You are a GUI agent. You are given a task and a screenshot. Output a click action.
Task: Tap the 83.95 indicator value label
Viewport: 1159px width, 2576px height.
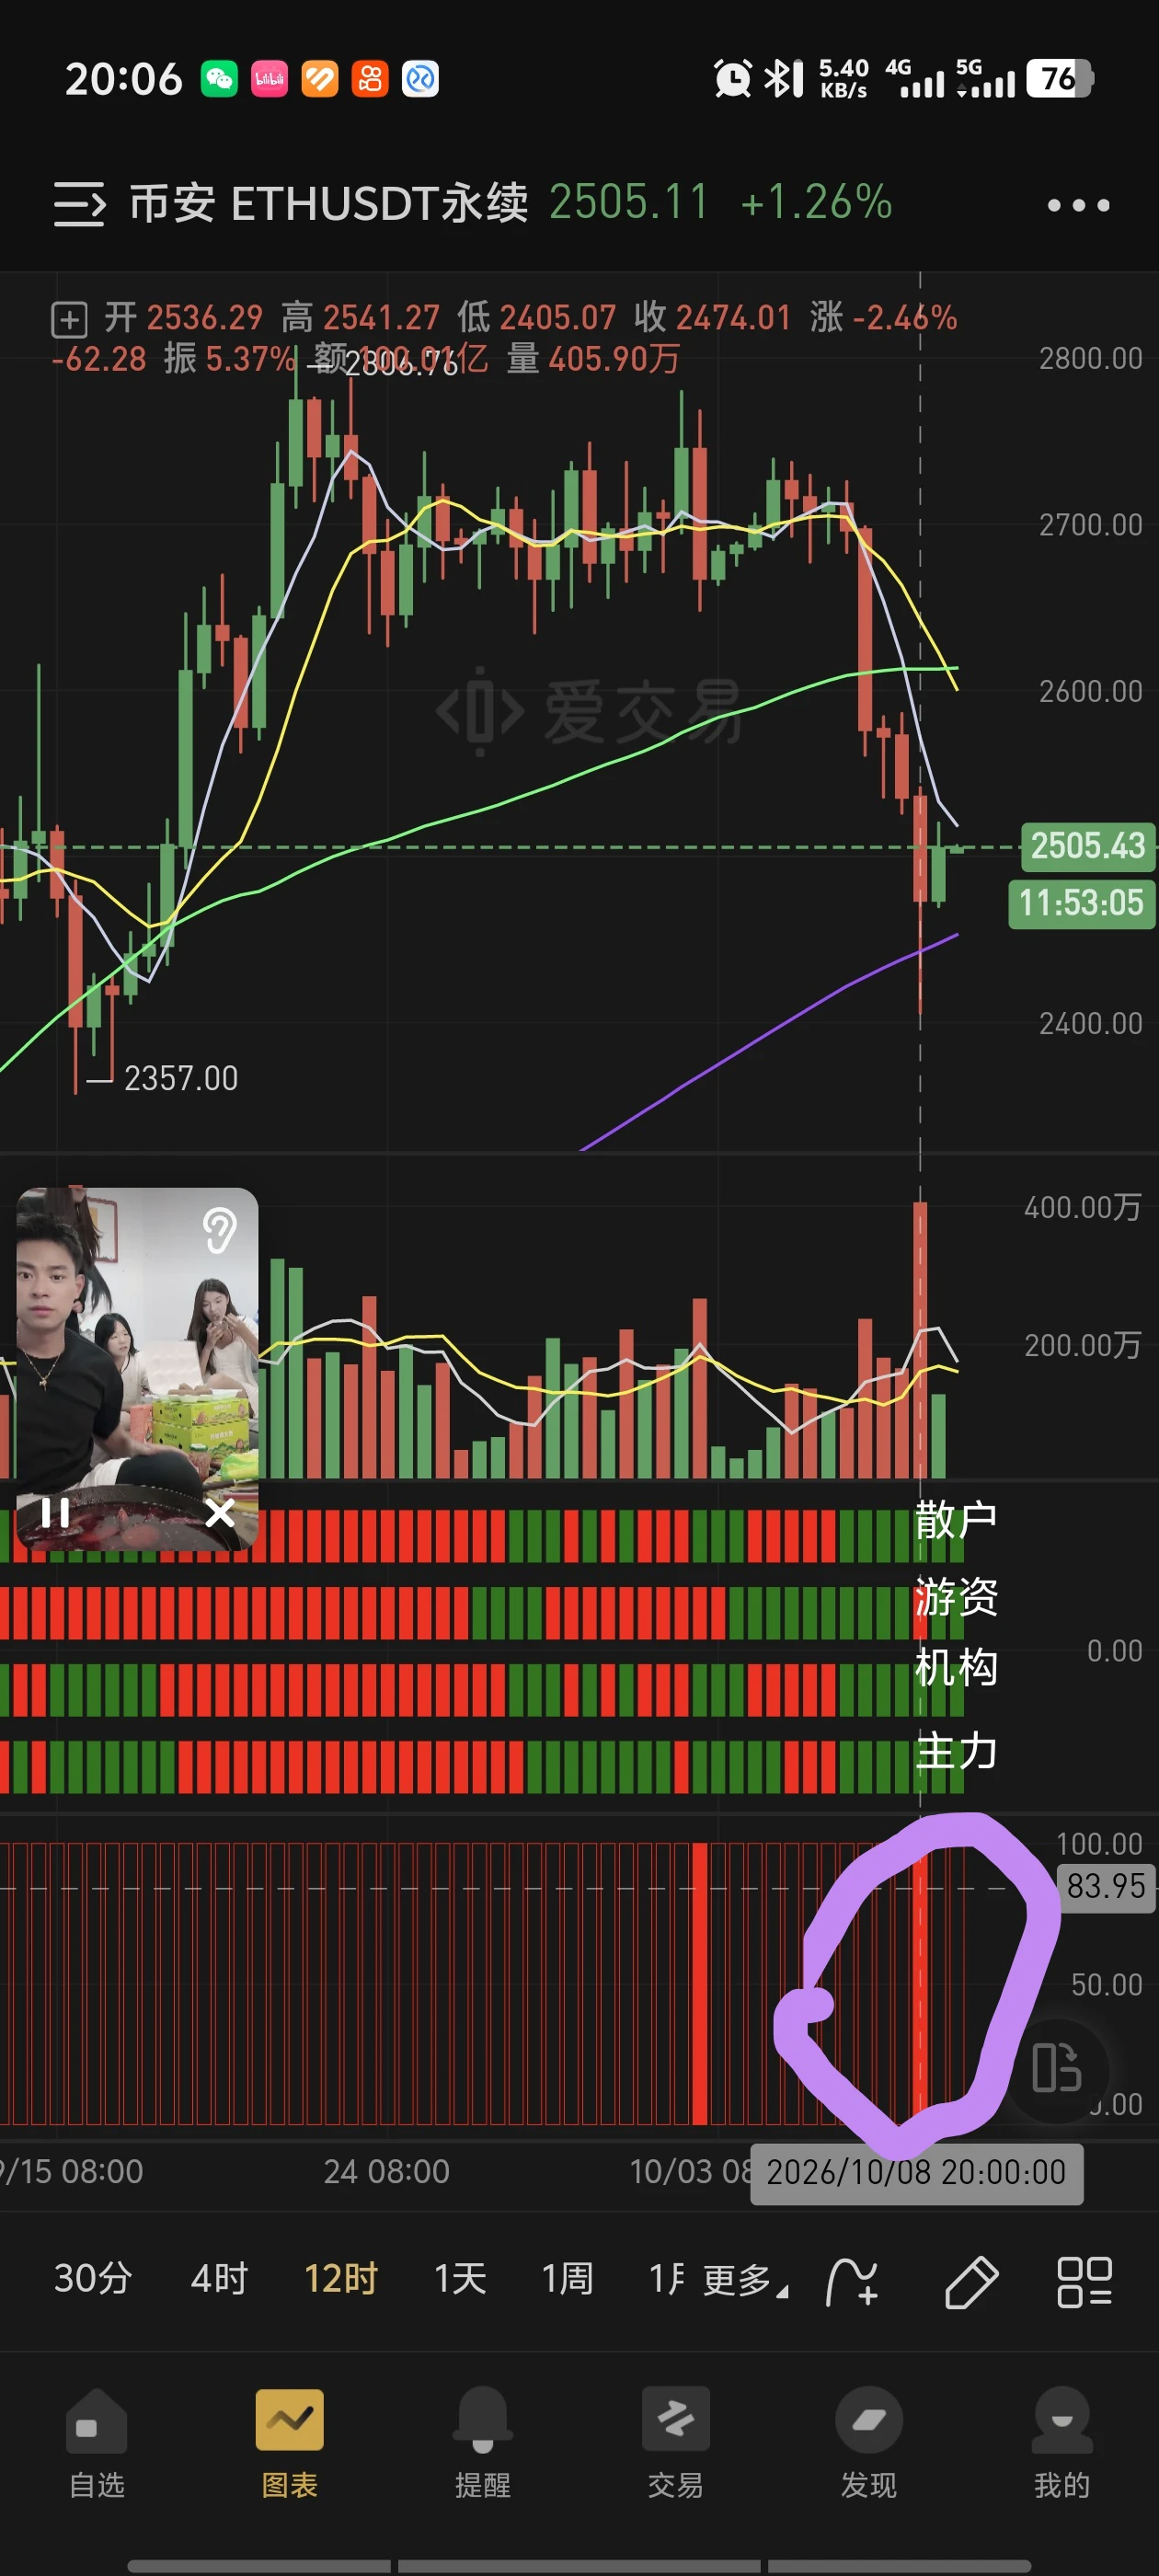[1105, 1886]
